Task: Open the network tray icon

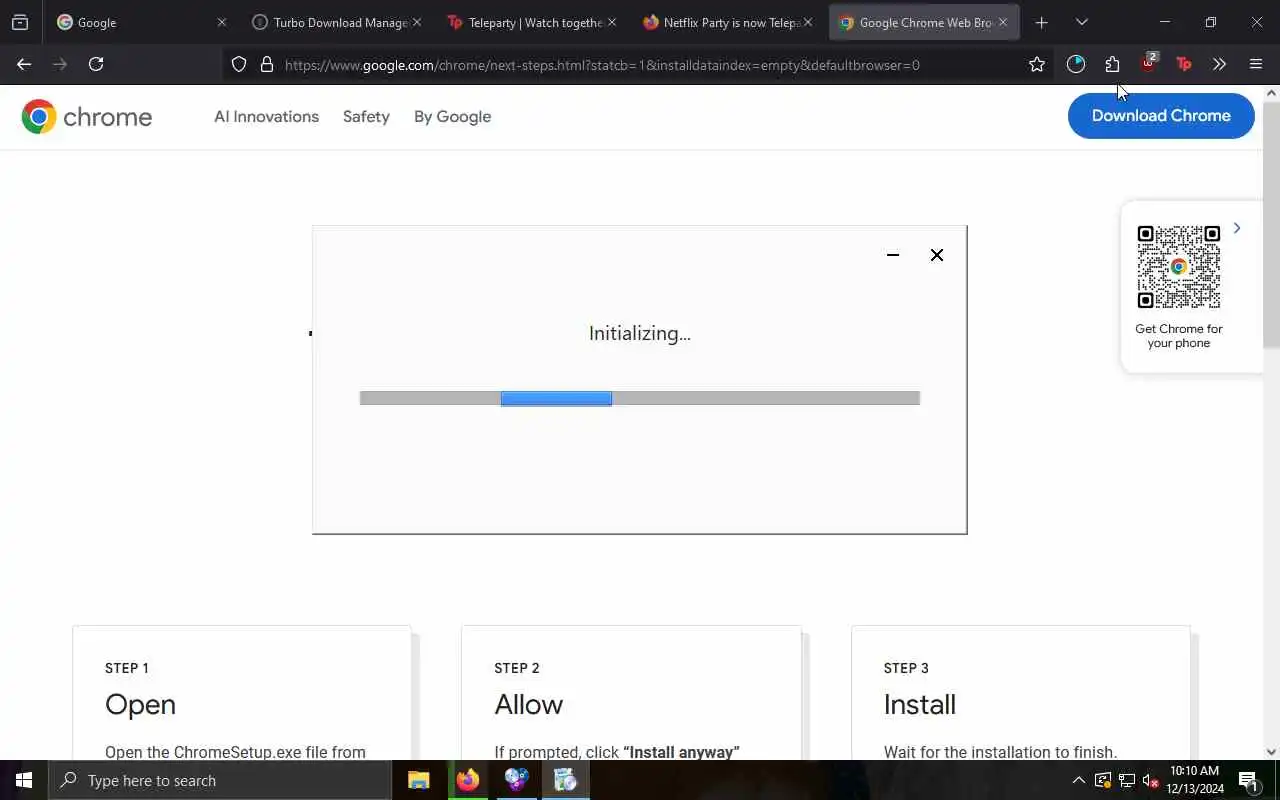Action: [1126, 780]
